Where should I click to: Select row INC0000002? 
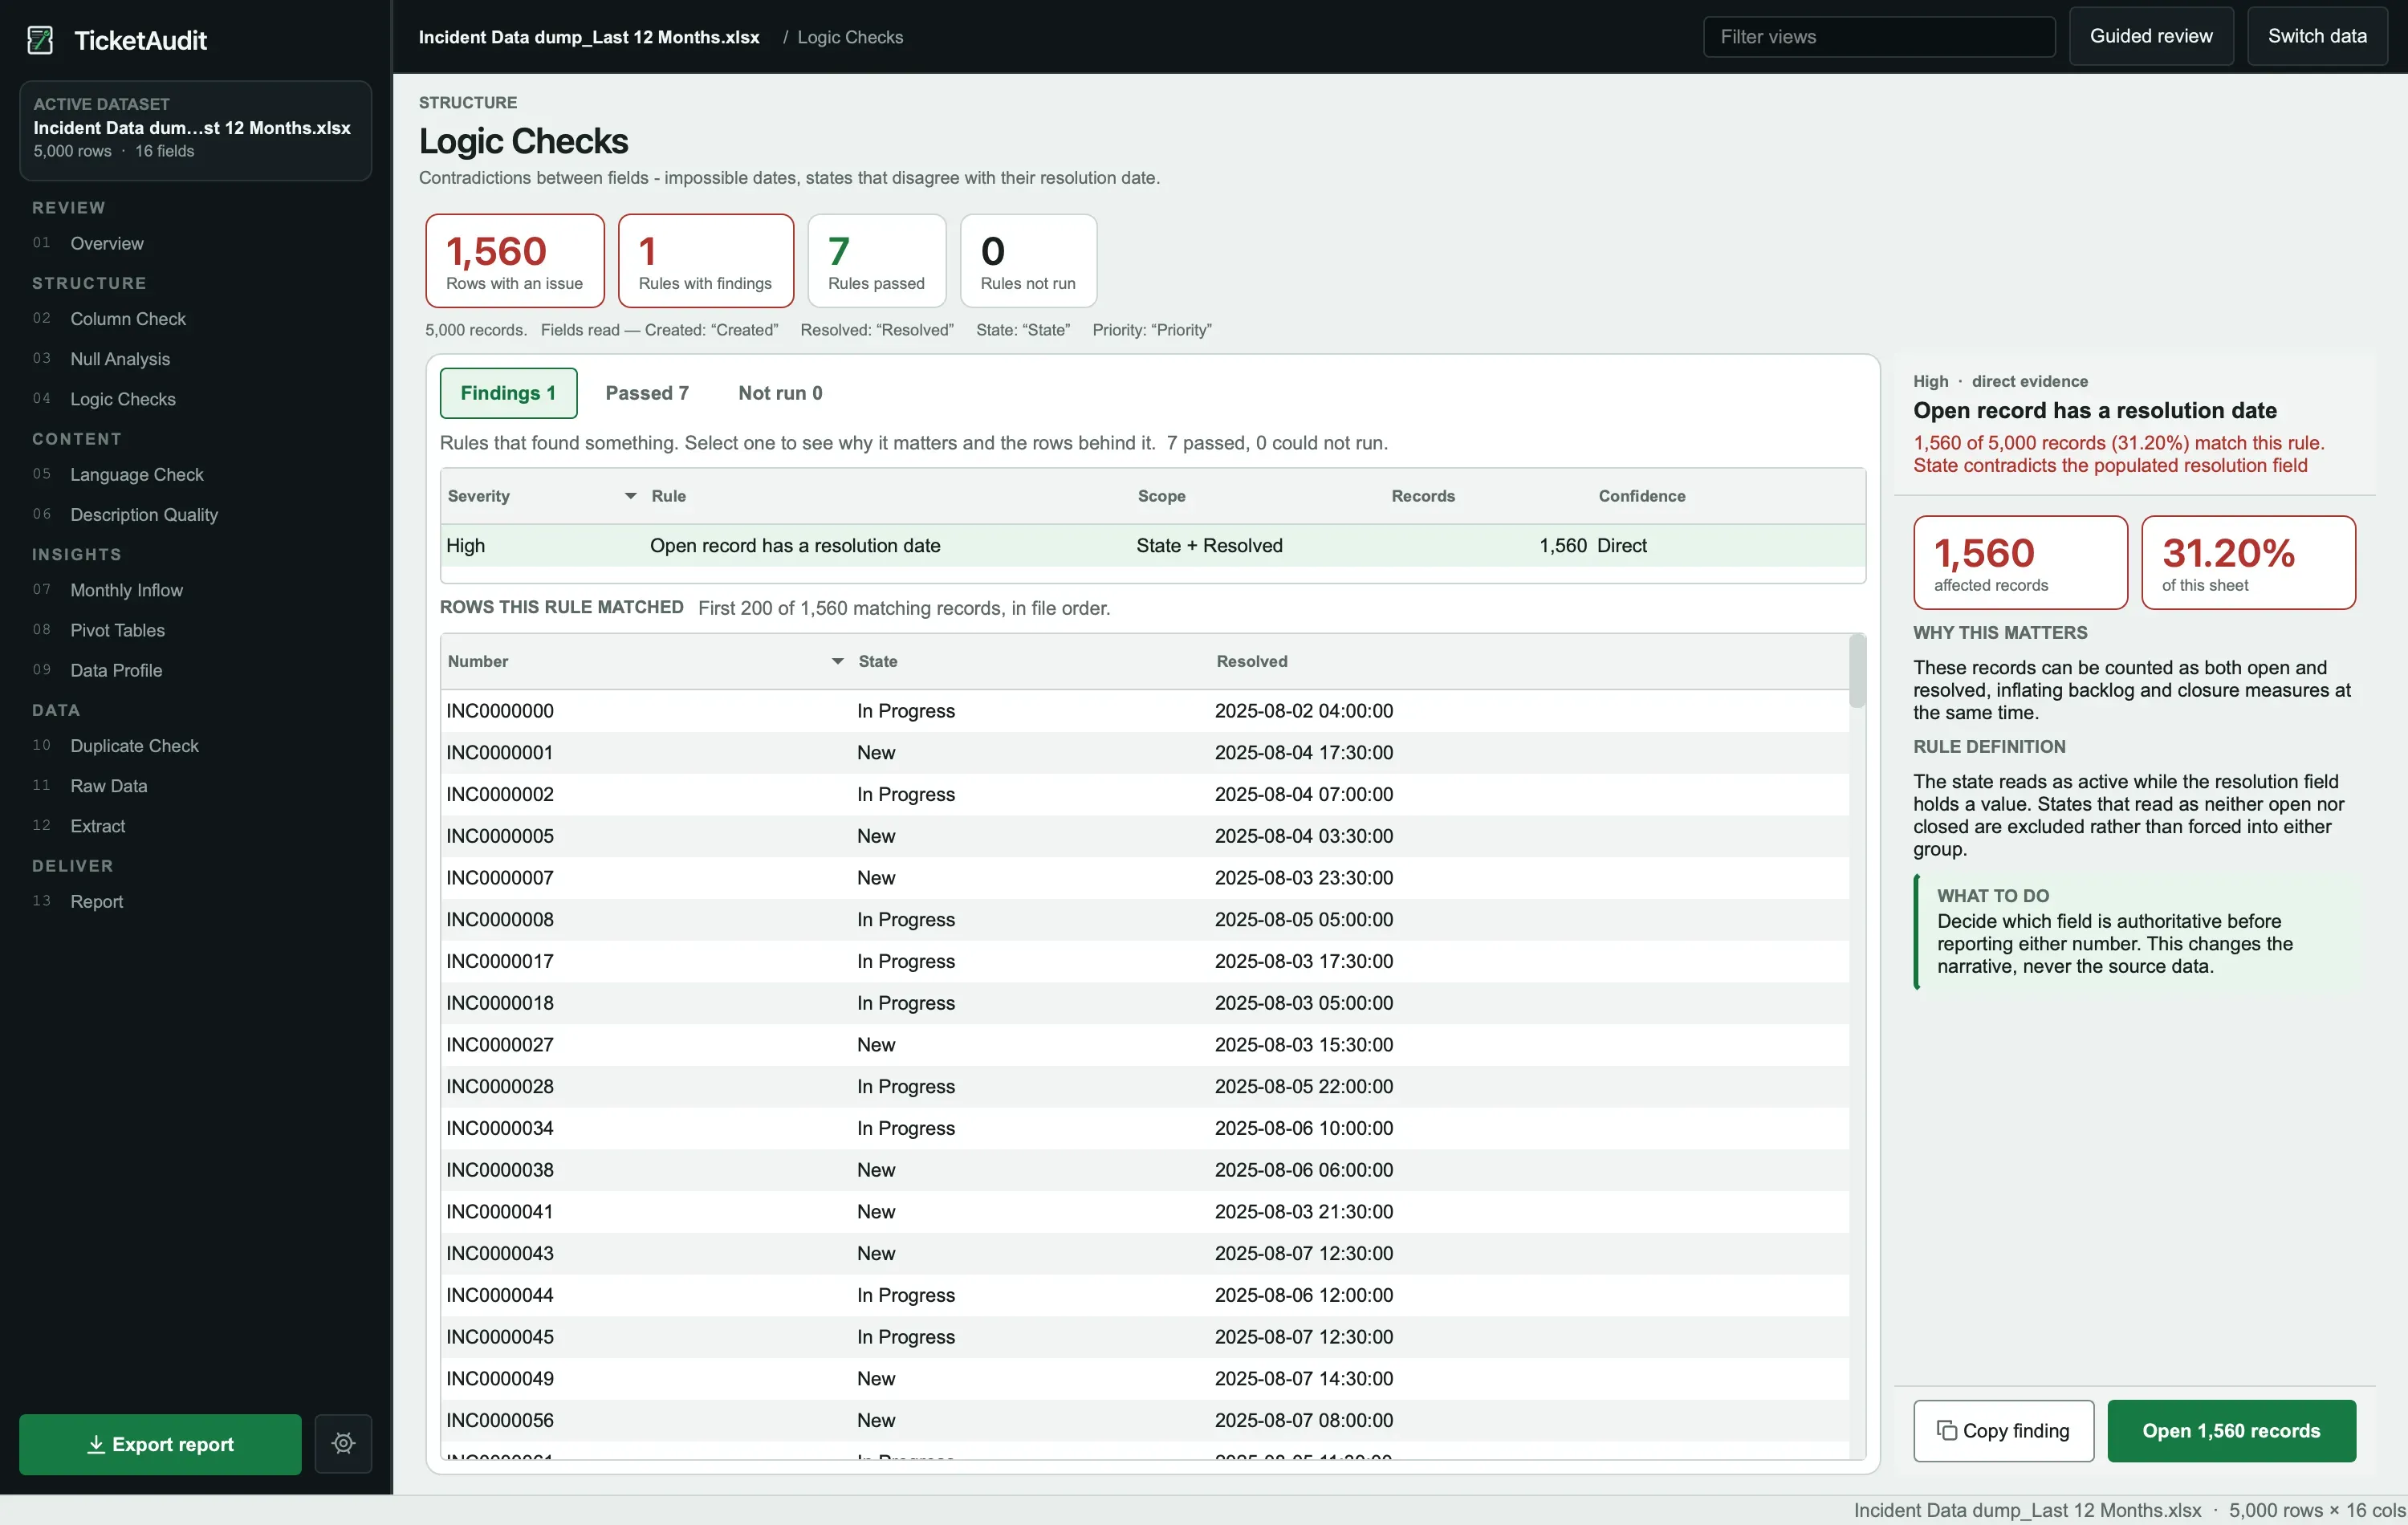[1145, 794]
